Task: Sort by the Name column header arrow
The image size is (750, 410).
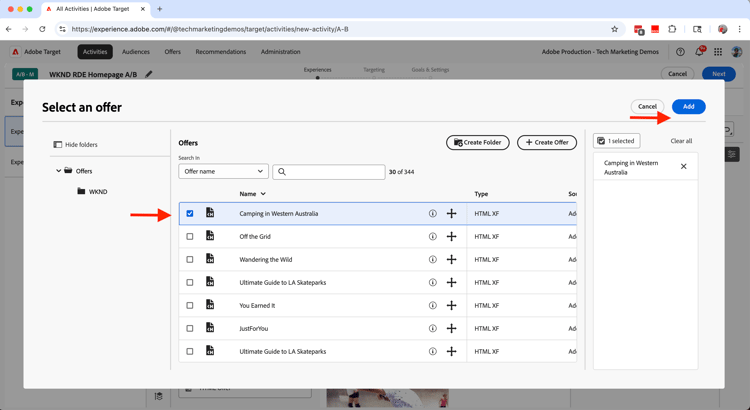Action: tap(263, 194)
